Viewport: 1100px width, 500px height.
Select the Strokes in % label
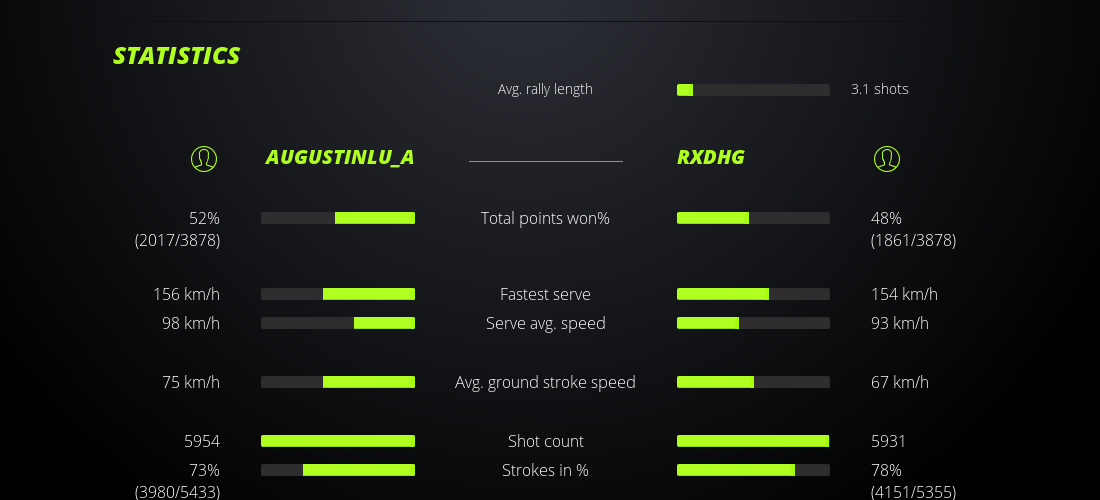click(x=545, y=470)
